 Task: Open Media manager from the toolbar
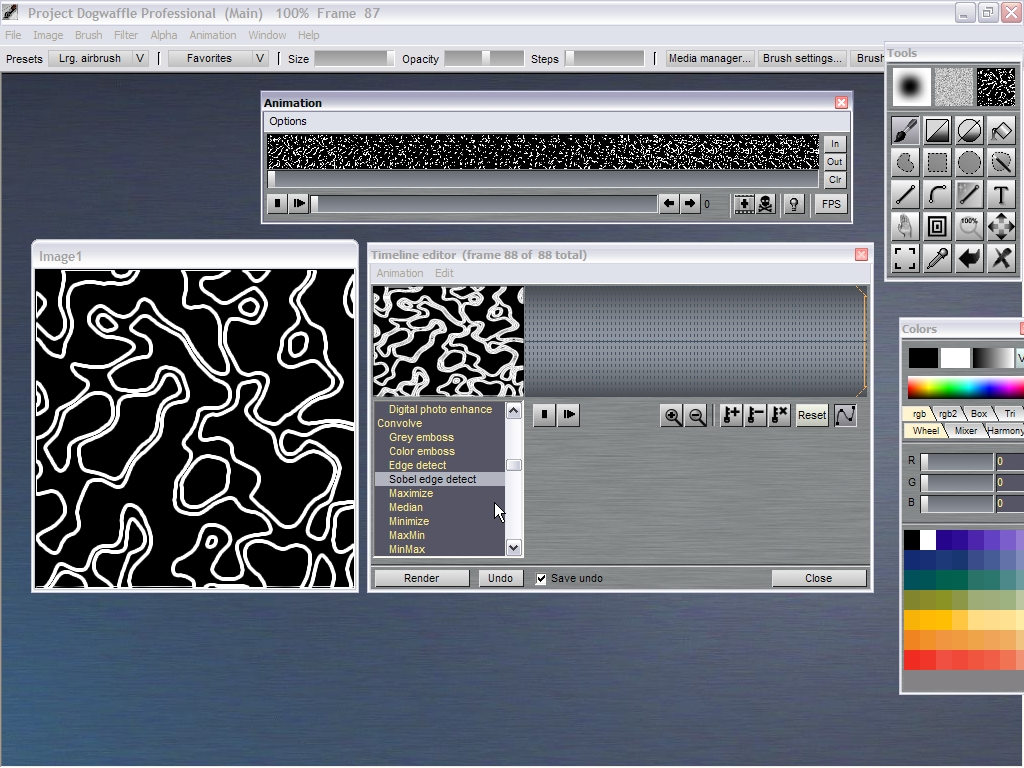(x=710, y=58)
